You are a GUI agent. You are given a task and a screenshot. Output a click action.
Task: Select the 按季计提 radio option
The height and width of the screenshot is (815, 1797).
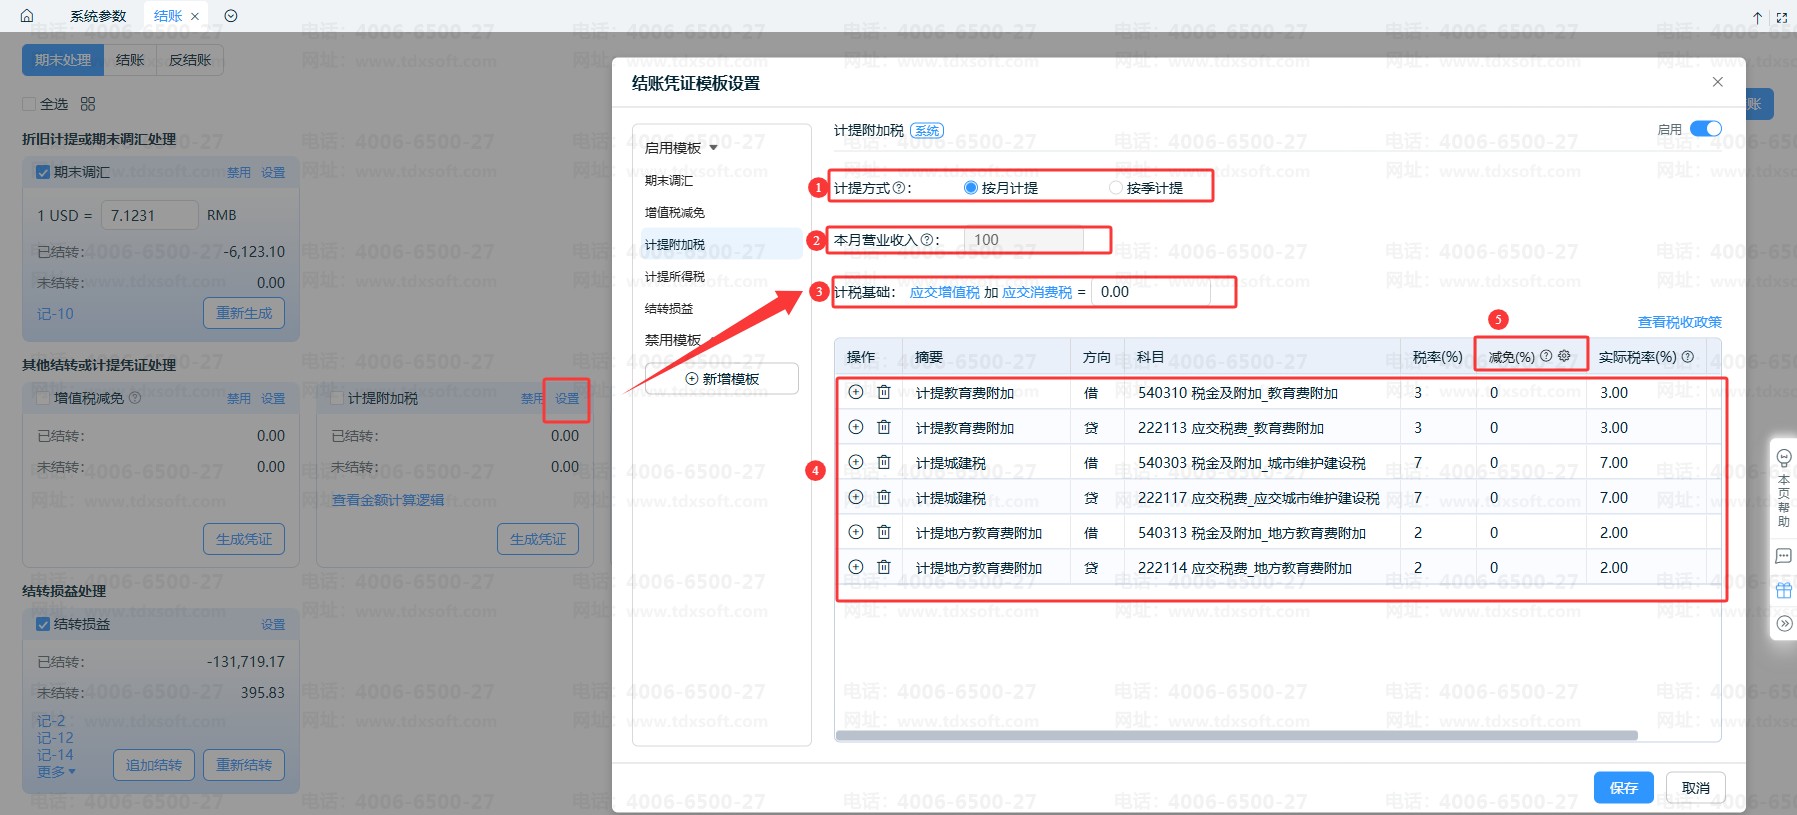(x=1116, y=188)
